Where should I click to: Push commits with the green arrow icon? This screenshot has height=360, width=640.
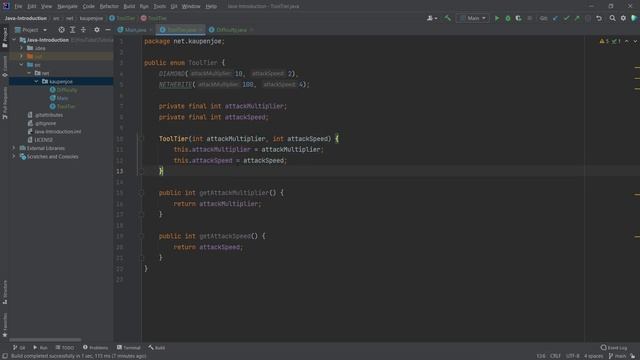pos(577,18)
